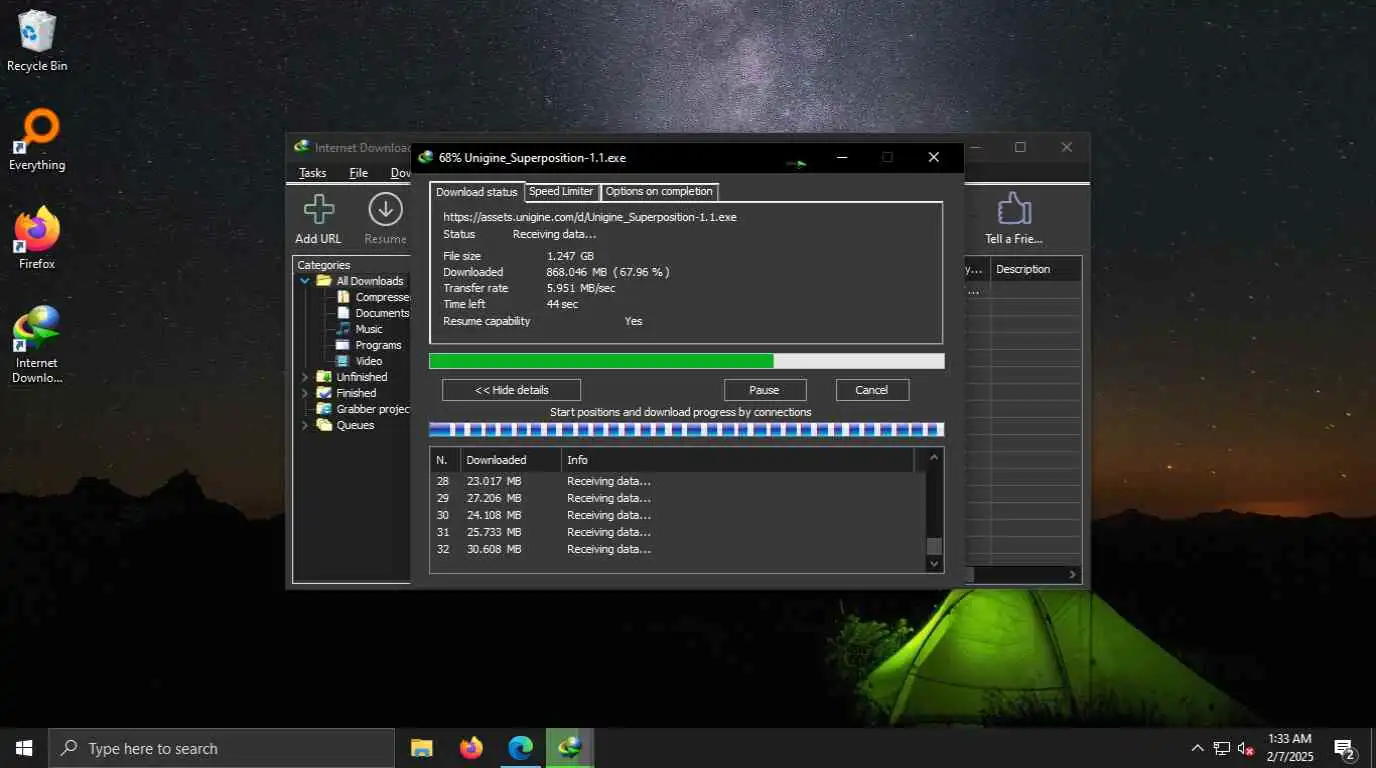Open Firefox from the taskbar

click(471, 748)
